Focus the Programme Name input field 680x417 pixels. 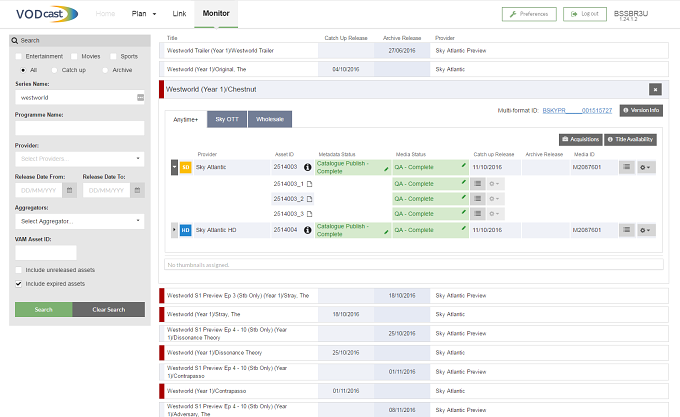click(x=80, y=128)
